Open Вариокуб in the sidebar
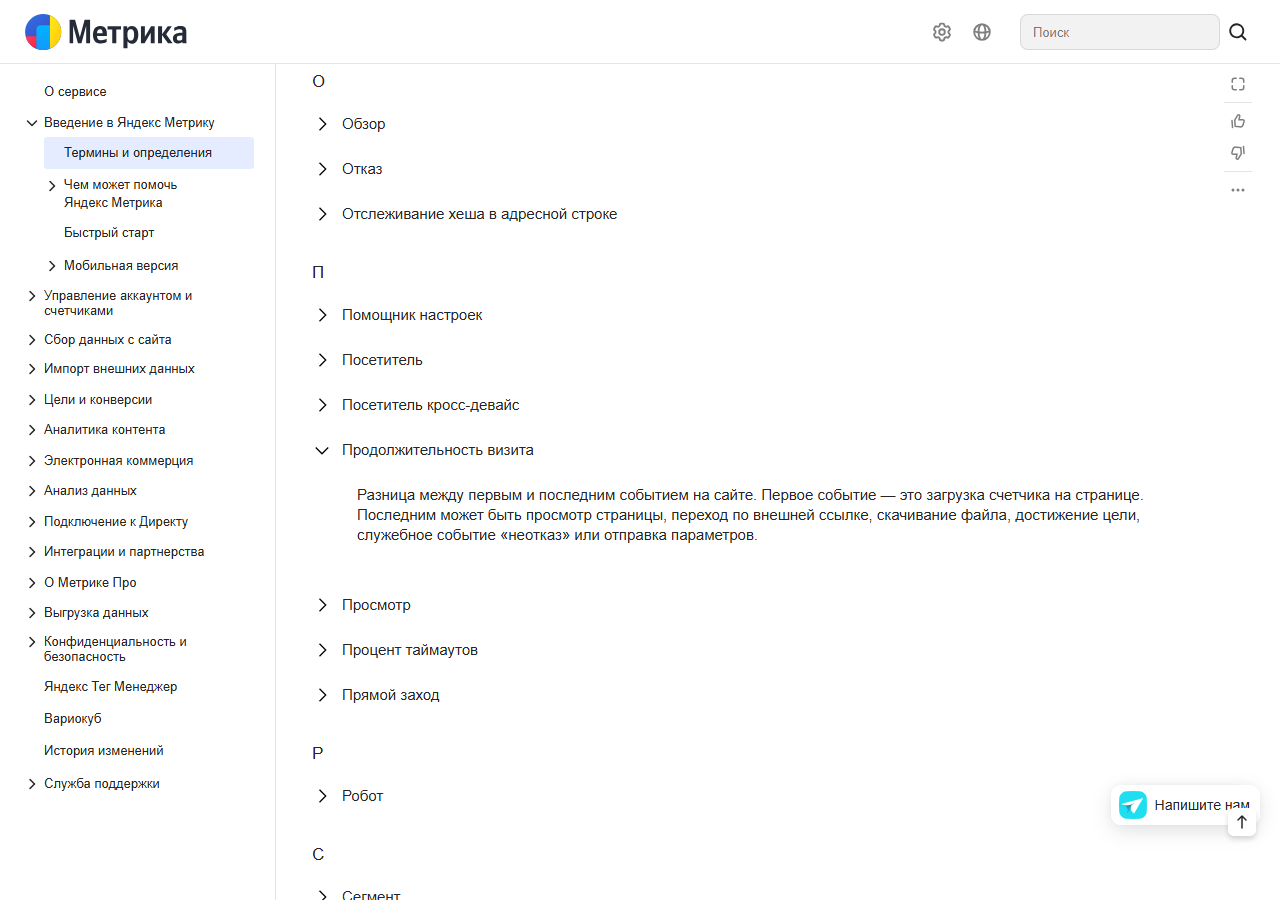1280x900 pixels. point(73,719)
